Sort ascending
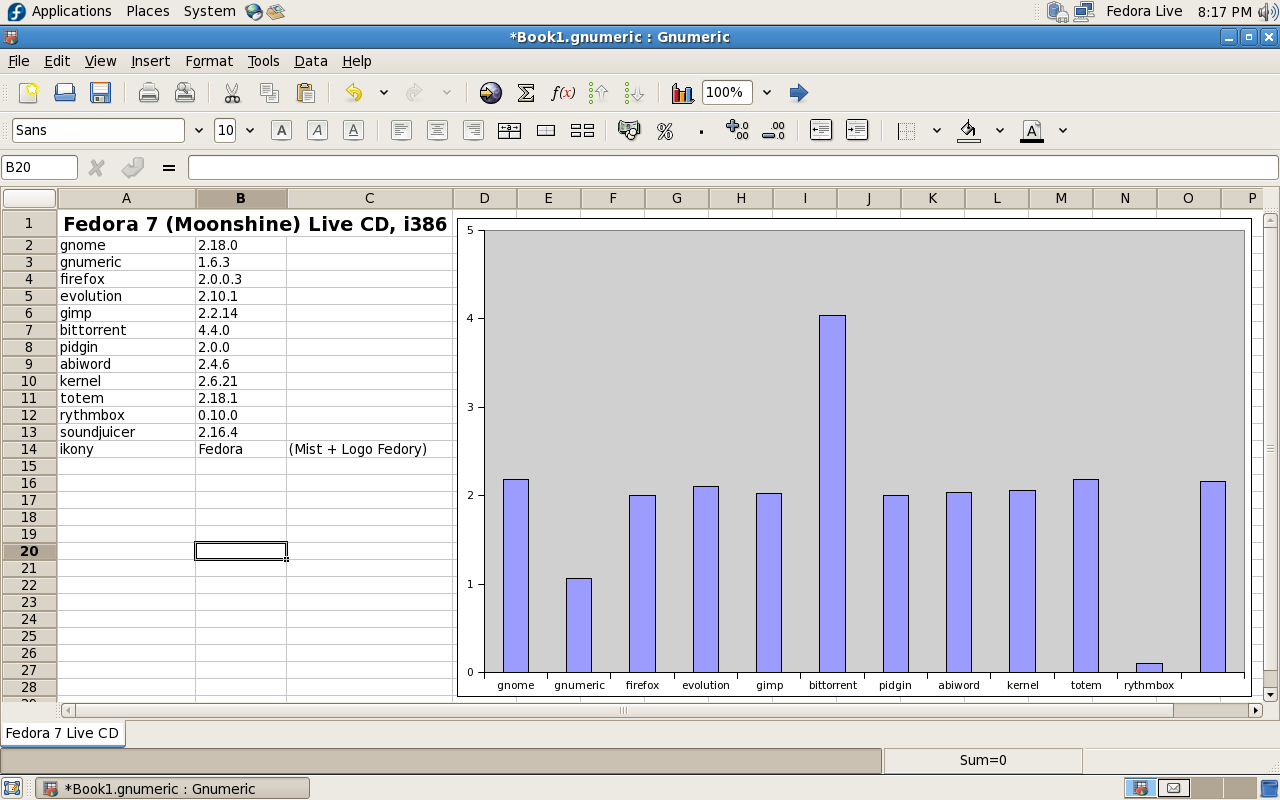 tap(599, 93)
